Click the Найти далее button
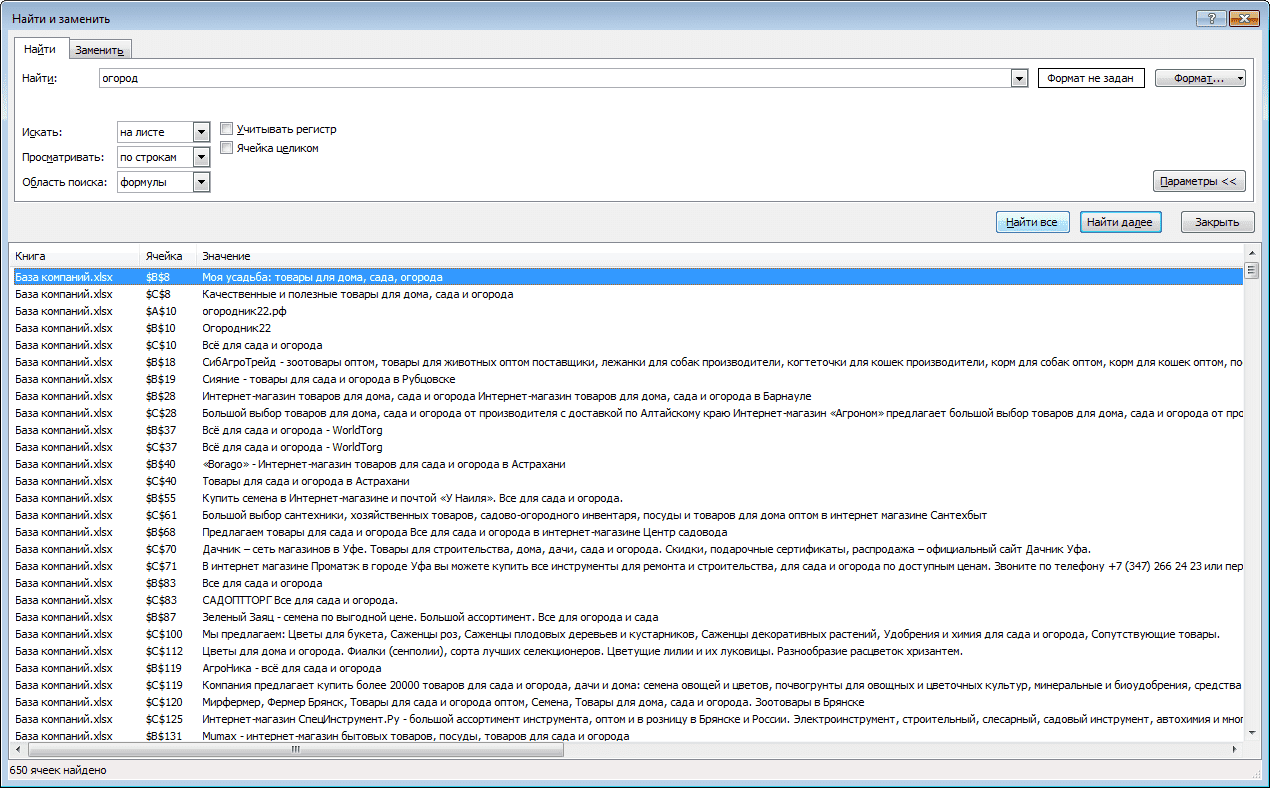1270x788 pixels. point(1120,222)
